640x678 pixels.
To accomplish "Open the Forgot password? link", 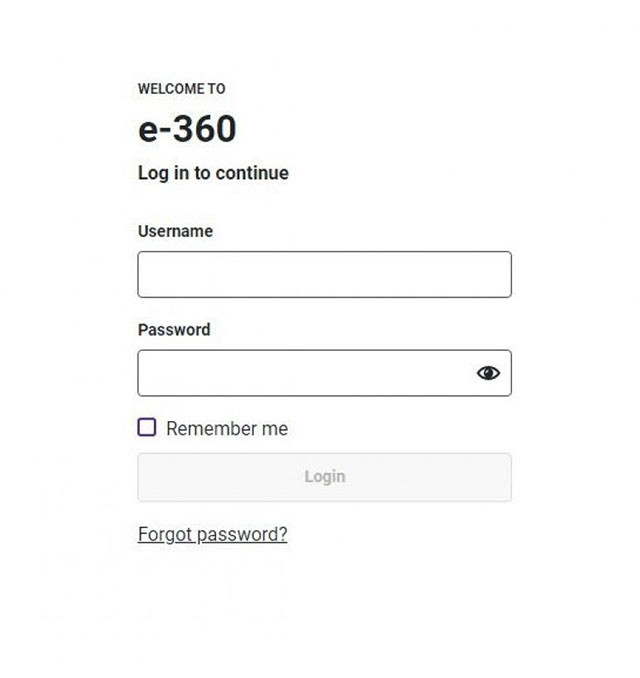I will 212,534.
